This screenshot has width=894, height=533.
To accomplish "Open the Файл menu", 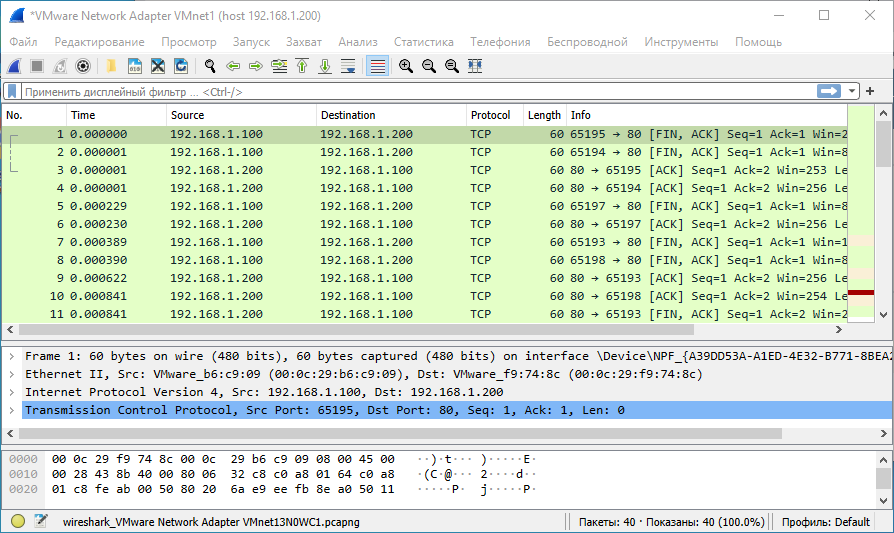I will [x=23, y=42].
